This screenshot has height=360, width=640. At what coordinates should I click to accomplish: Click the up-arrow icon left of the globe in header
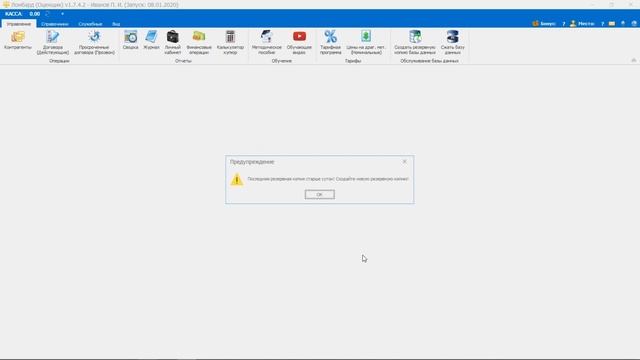coord(623,24)
